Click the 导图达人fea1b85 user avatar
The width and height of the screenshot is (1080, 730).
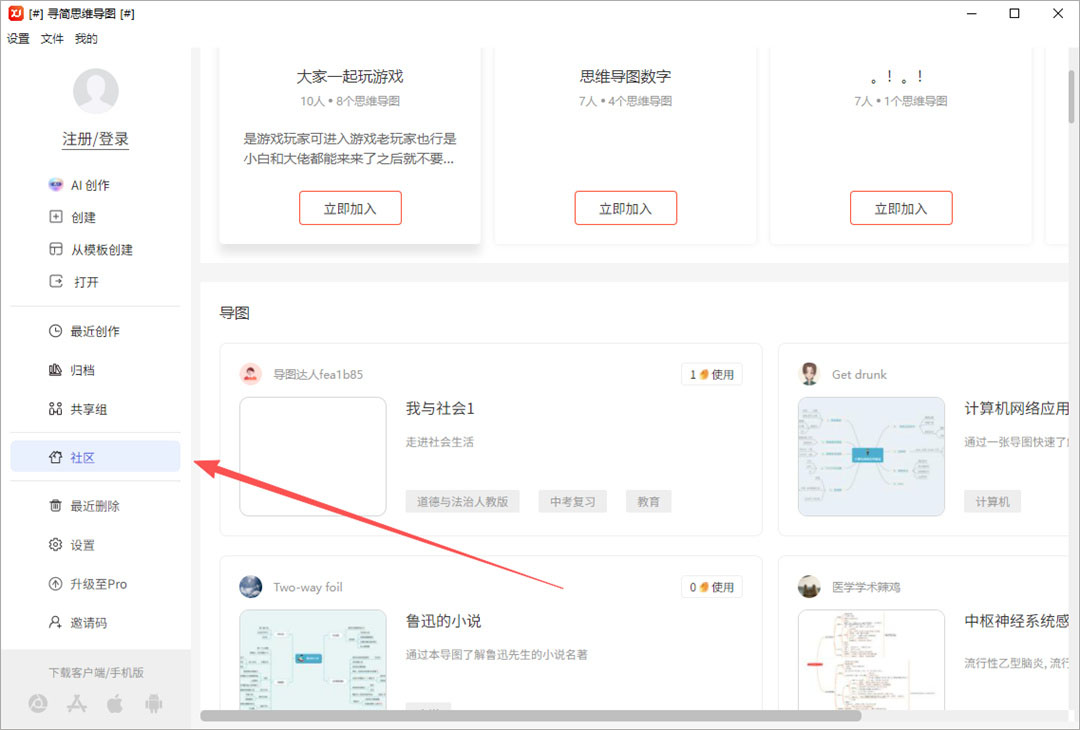[251, 374]
